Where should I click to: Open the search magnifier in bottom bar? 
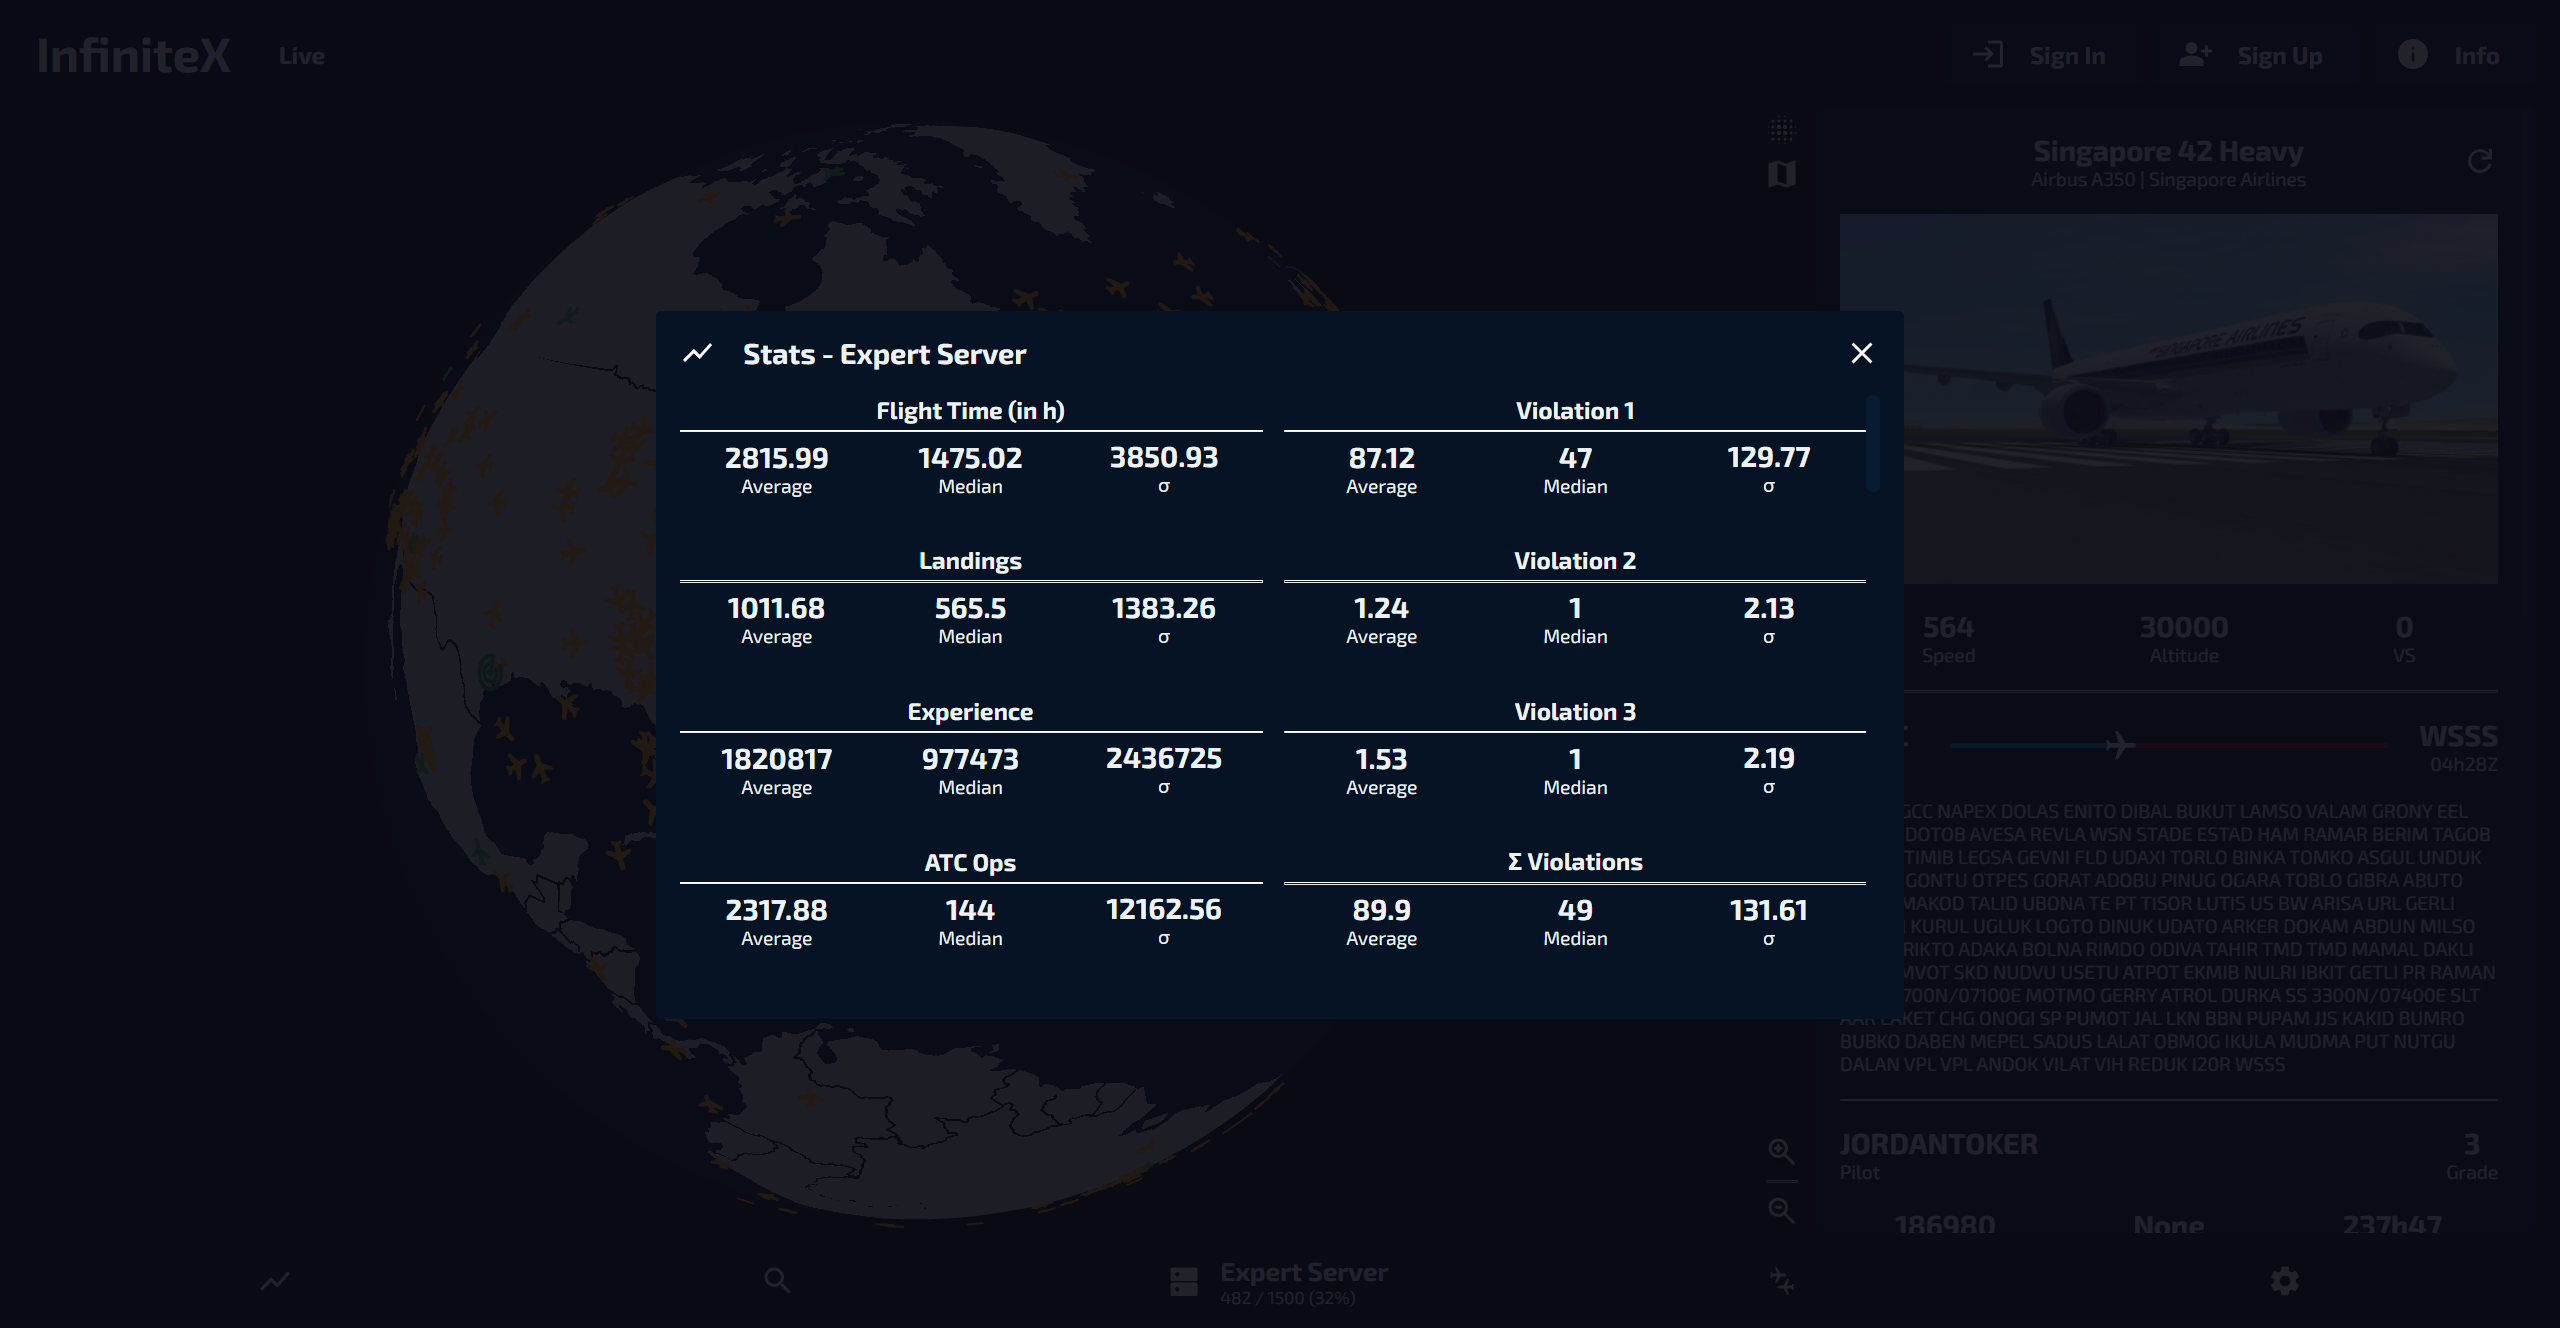pyautogui.click(x=777, y=1281)
